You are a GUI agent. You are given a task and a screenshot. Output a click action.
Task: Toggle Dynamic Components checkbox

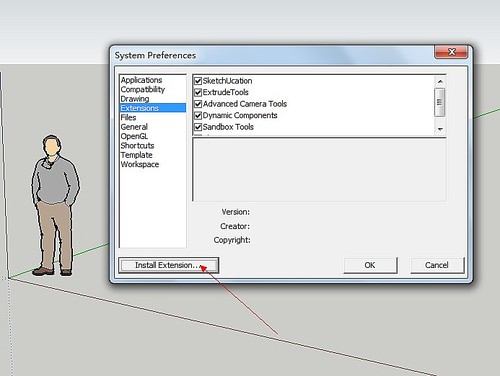[198, 115]
